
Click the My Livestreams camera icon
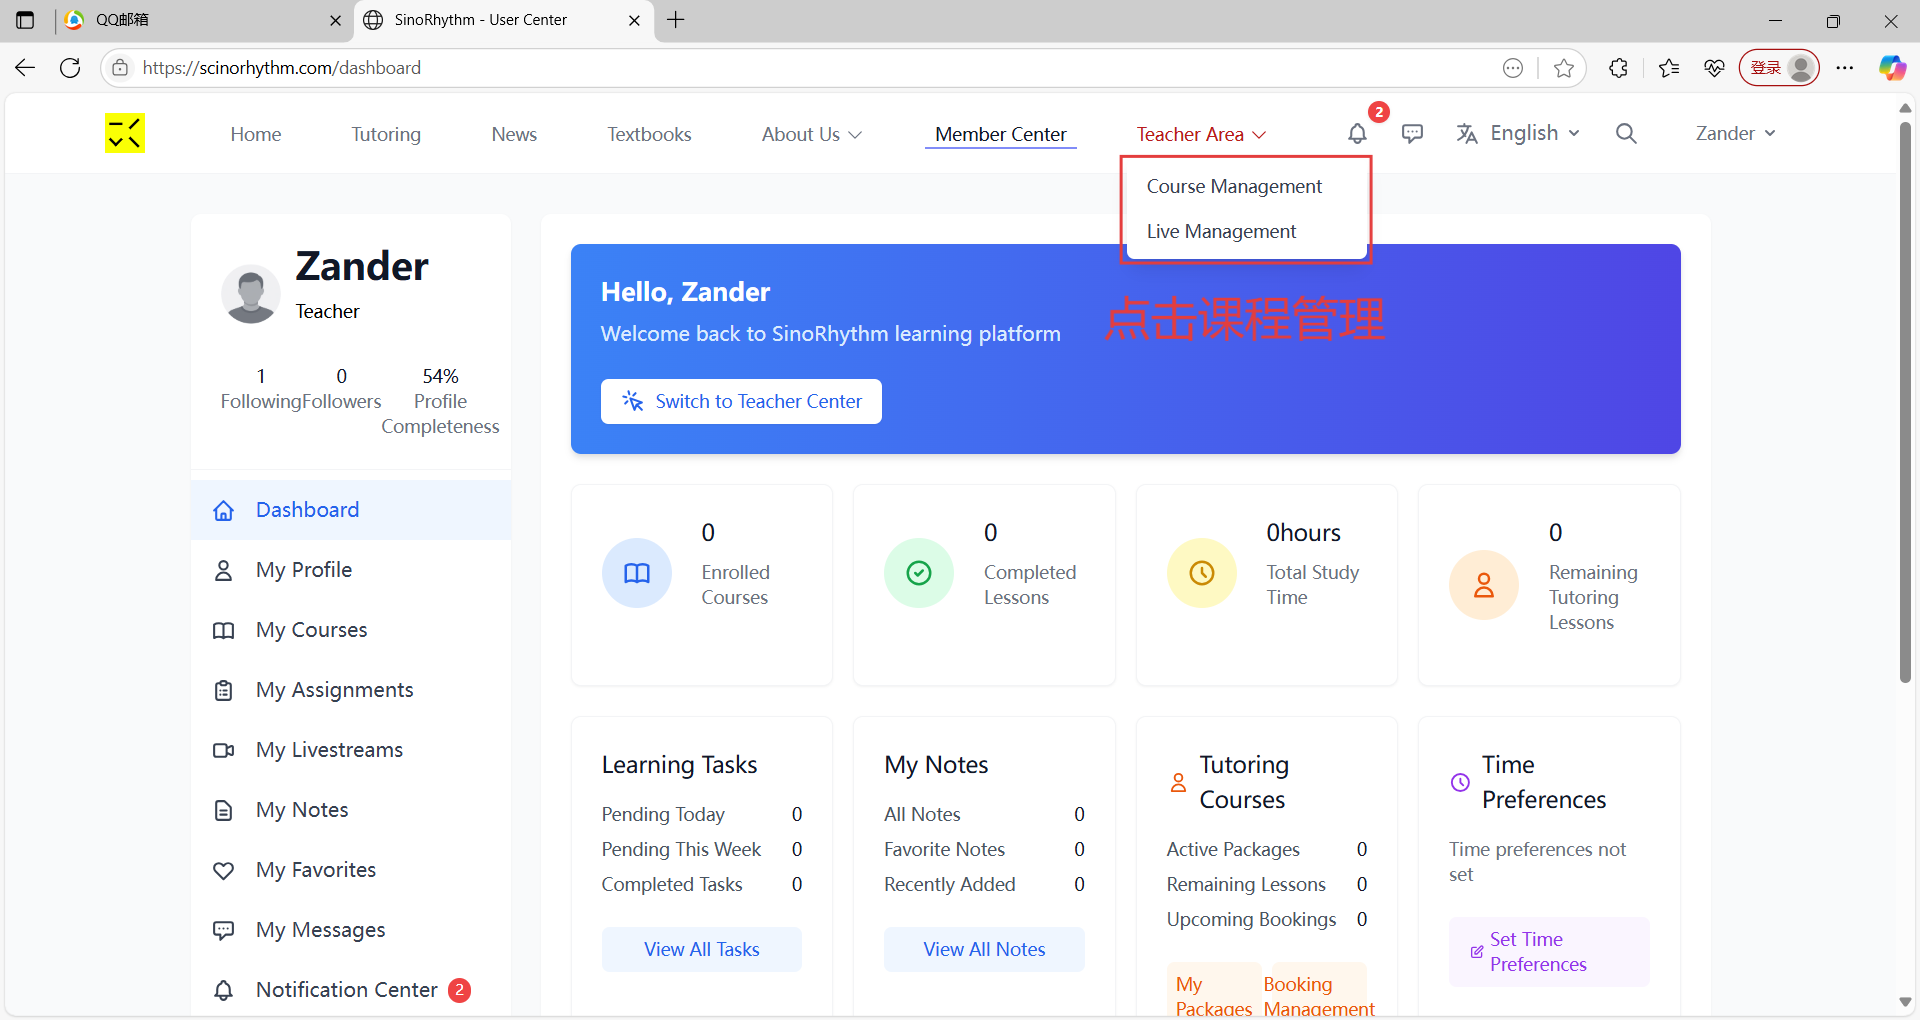point(224,750)
